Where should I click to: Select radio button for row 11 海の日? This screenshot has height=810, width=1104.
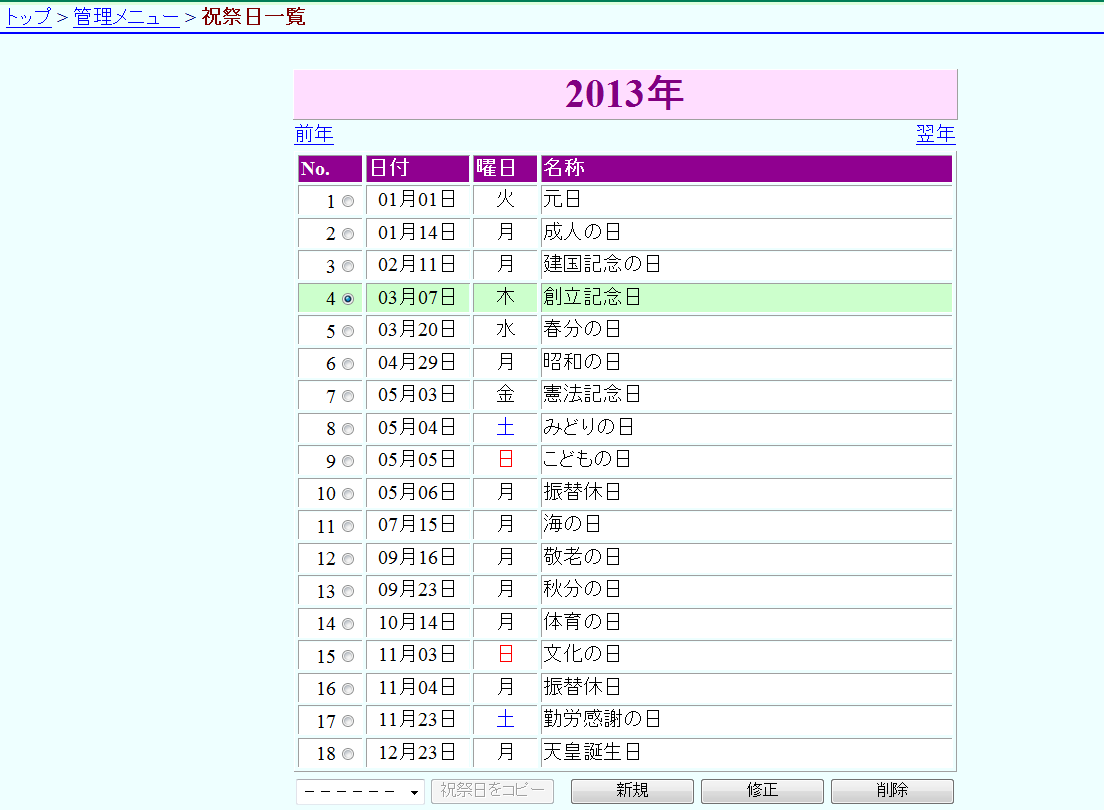click(x=348, y=526)
